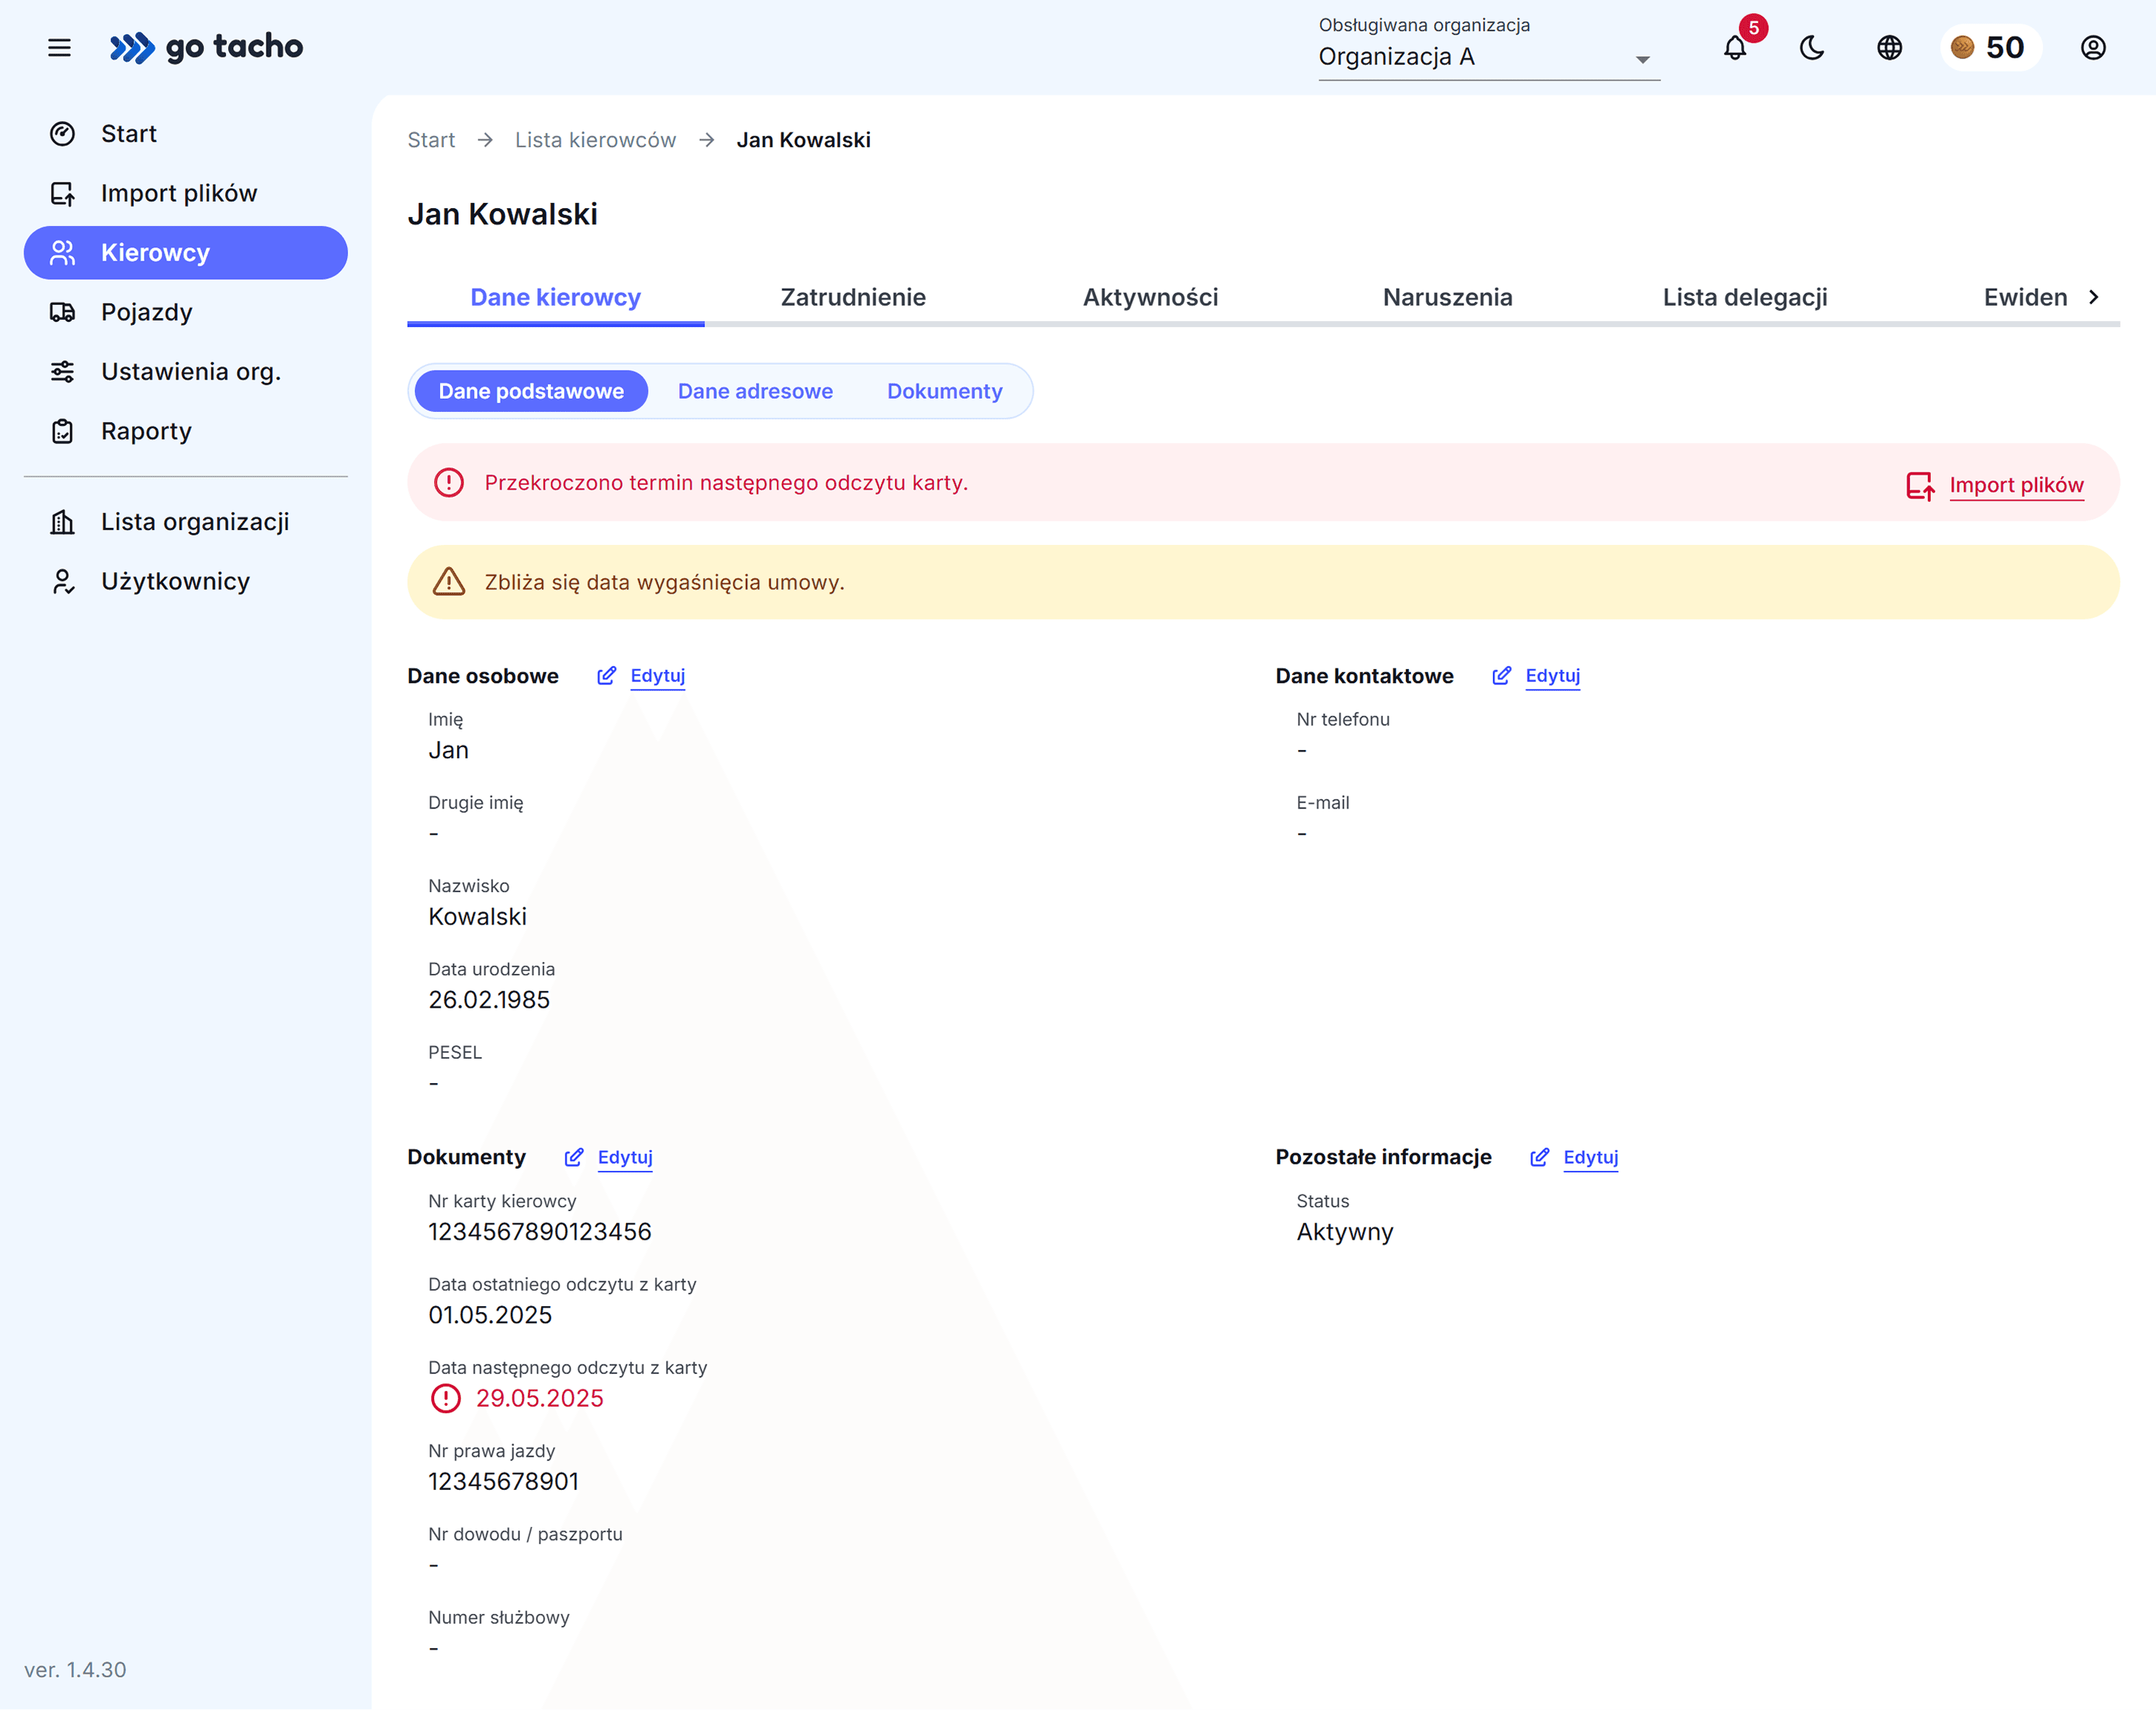Open the language globe icon
This screenshot has height=1710, width=2156.
pos(1889,47)
